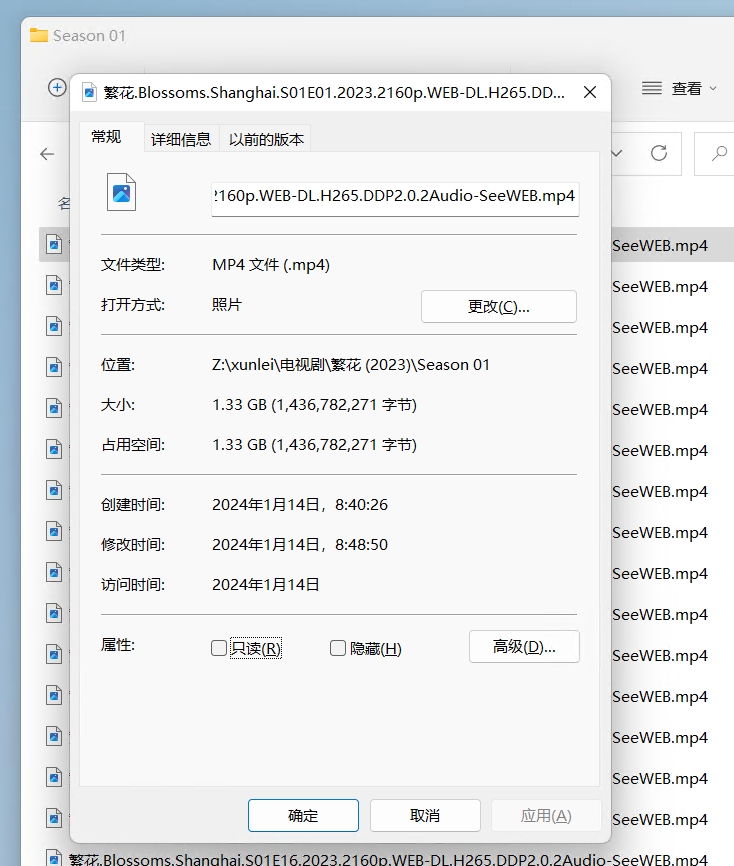
Task: Click the 访问时间 value 2024年1月14日
Action: (266, 584)
